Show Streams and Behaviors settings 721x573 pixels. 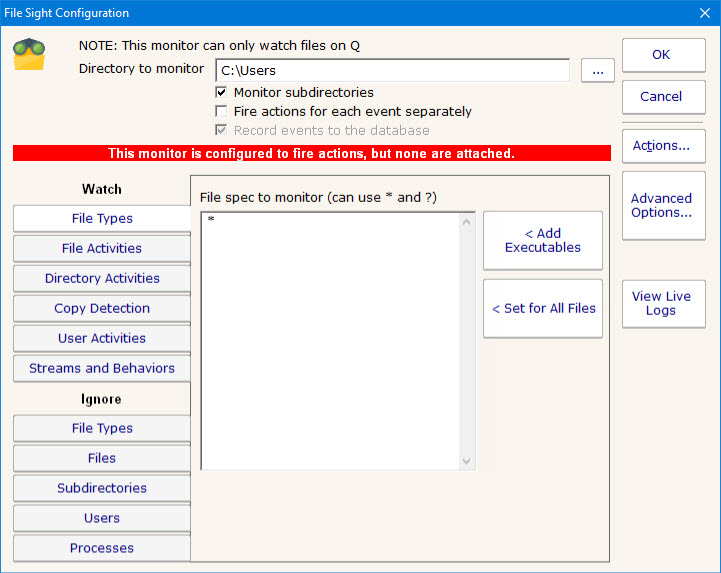[x=102, y=368]
